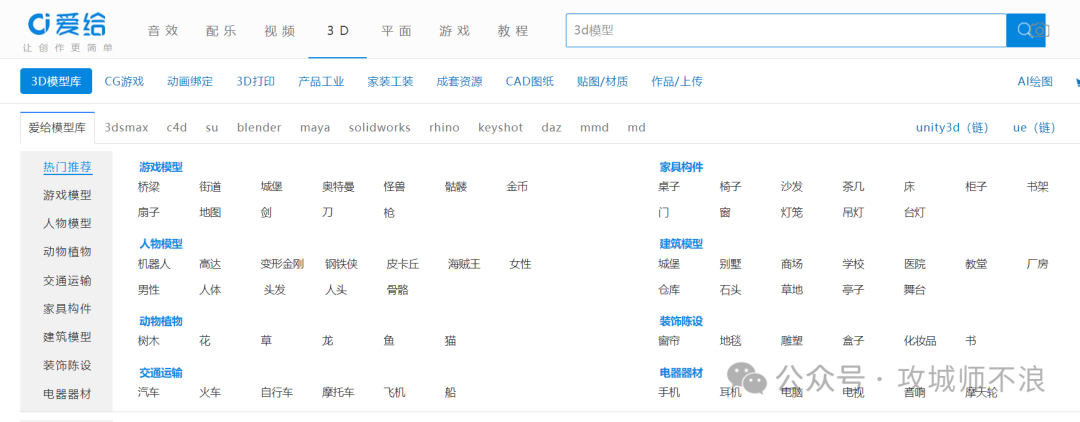Image resolution: width=1080 pixels, height=422 pixels.
Task: Select 交通运输 in the left sidebar
Action: [x=68, y=281]
